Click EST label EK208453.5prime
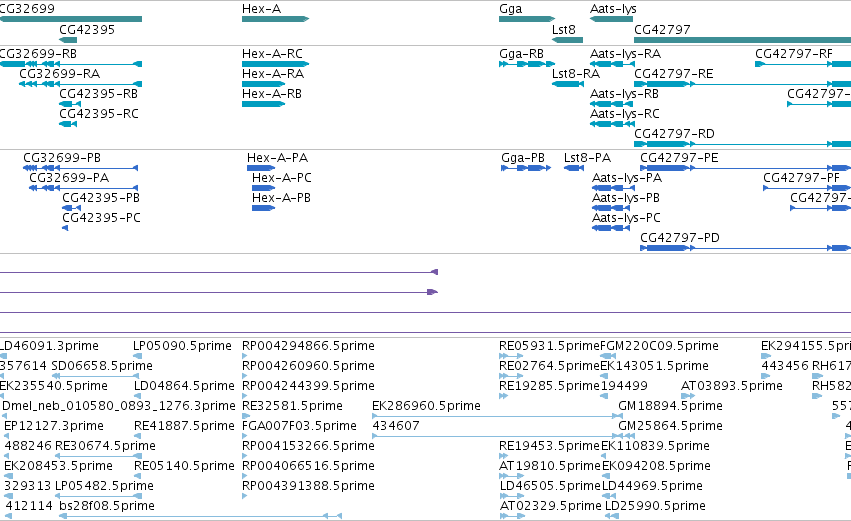 coord(59,467)
